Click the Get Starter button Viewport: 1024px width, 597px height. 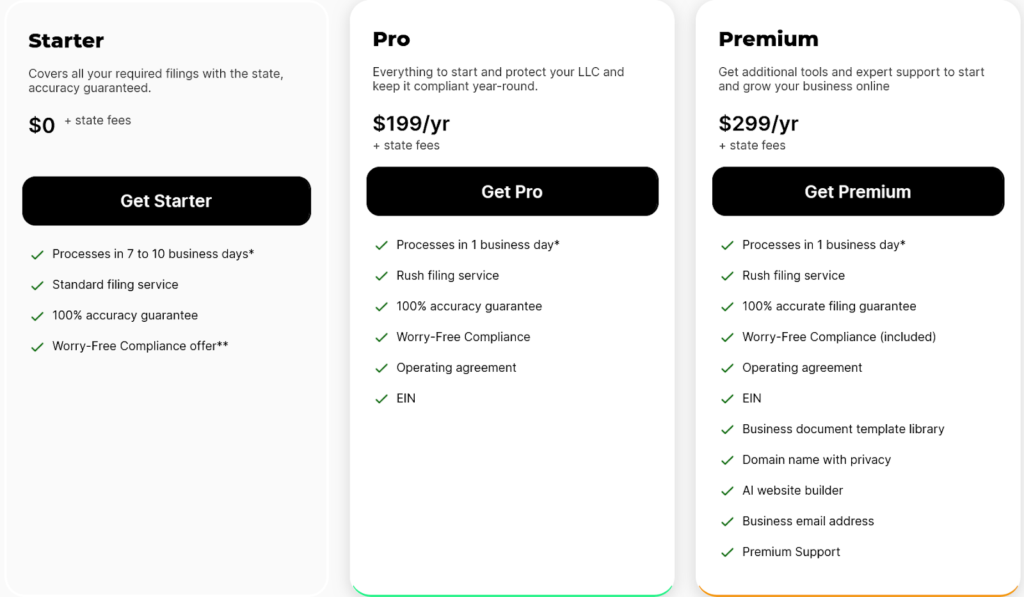166,201
